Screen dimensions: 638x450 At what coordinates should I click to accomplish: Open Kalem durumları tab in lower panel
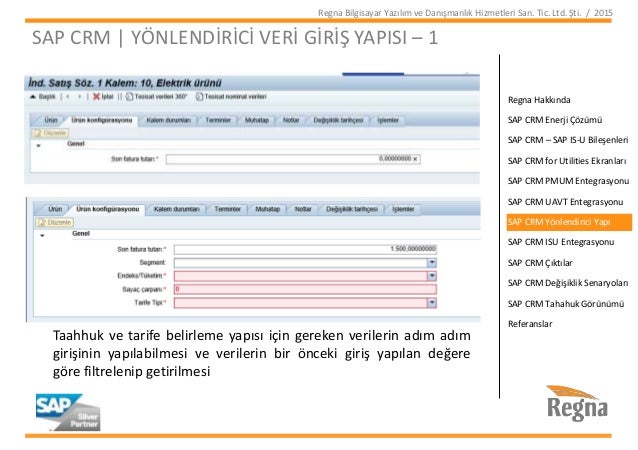pyautogui.click(x=177, y=209)
